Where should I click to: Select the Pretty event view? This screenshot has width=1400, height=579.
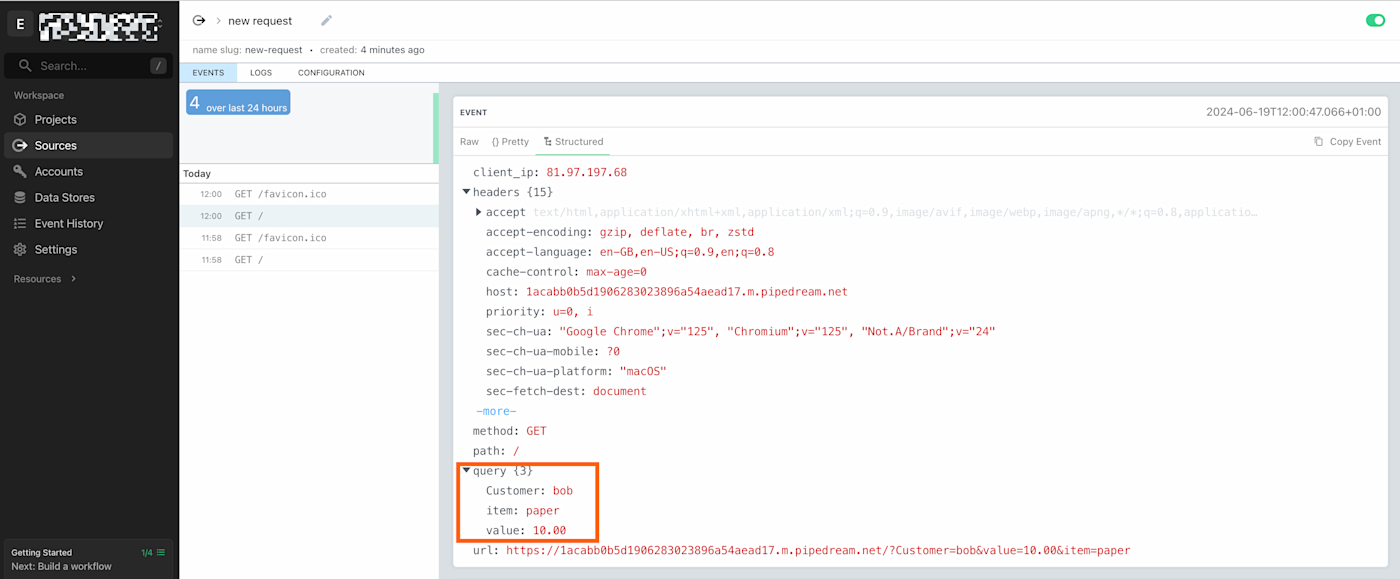pos(510,142)
